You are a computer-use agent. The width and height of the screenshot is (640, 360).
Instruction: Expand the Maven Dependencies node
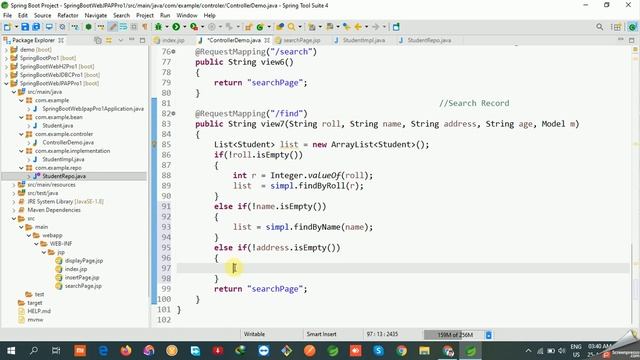pyautogui.click(x=14, y=210)
